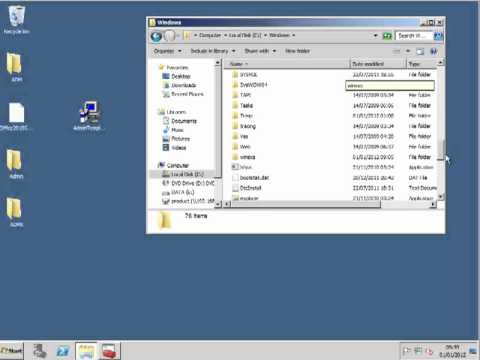Click the file list horizontal scrollbar
480x360 pixels.
(306, 204)
